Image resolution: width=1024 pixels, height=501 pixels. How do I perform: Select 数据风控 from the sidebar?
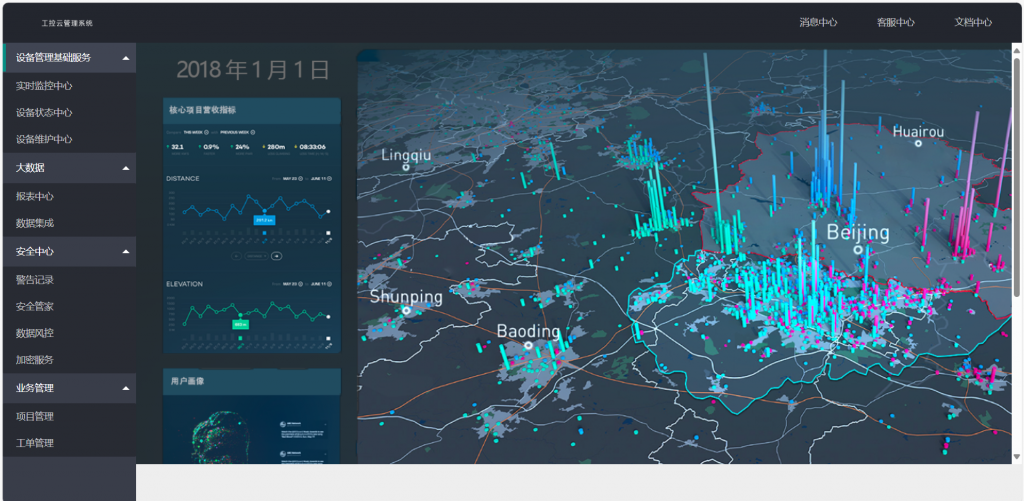tap(35, 333)
